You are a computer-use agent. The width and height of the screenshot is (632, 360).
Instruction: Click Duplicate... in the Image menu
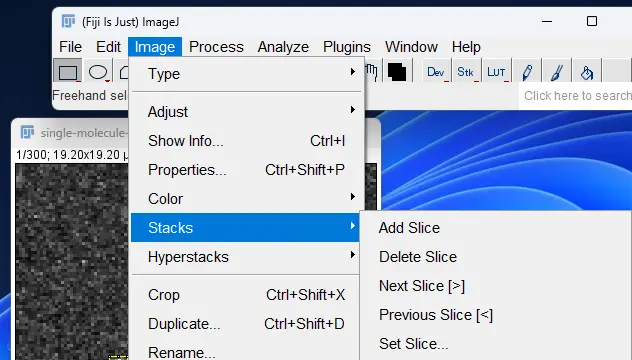click(245, 324)
